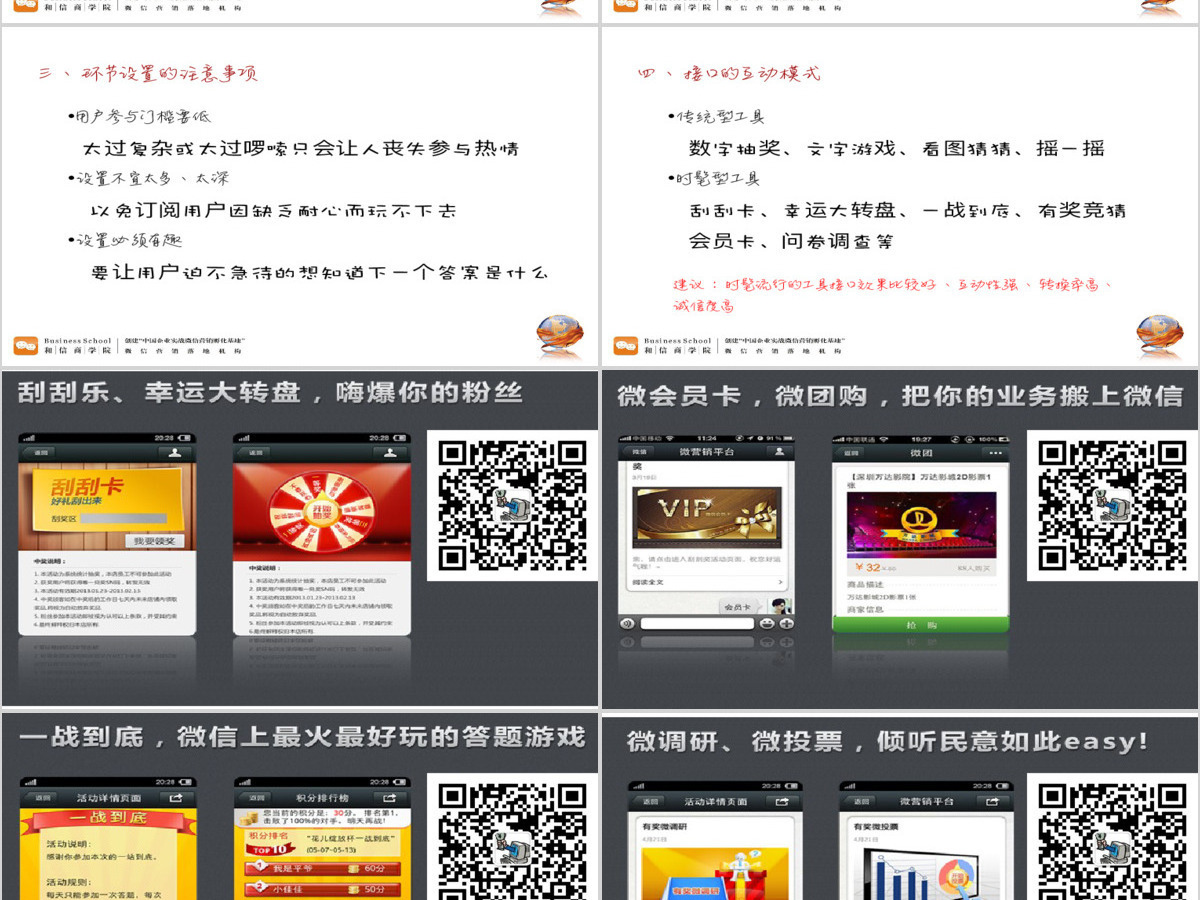Tap the emoji icon in the VIP chat phone

[x=767, y=623]
